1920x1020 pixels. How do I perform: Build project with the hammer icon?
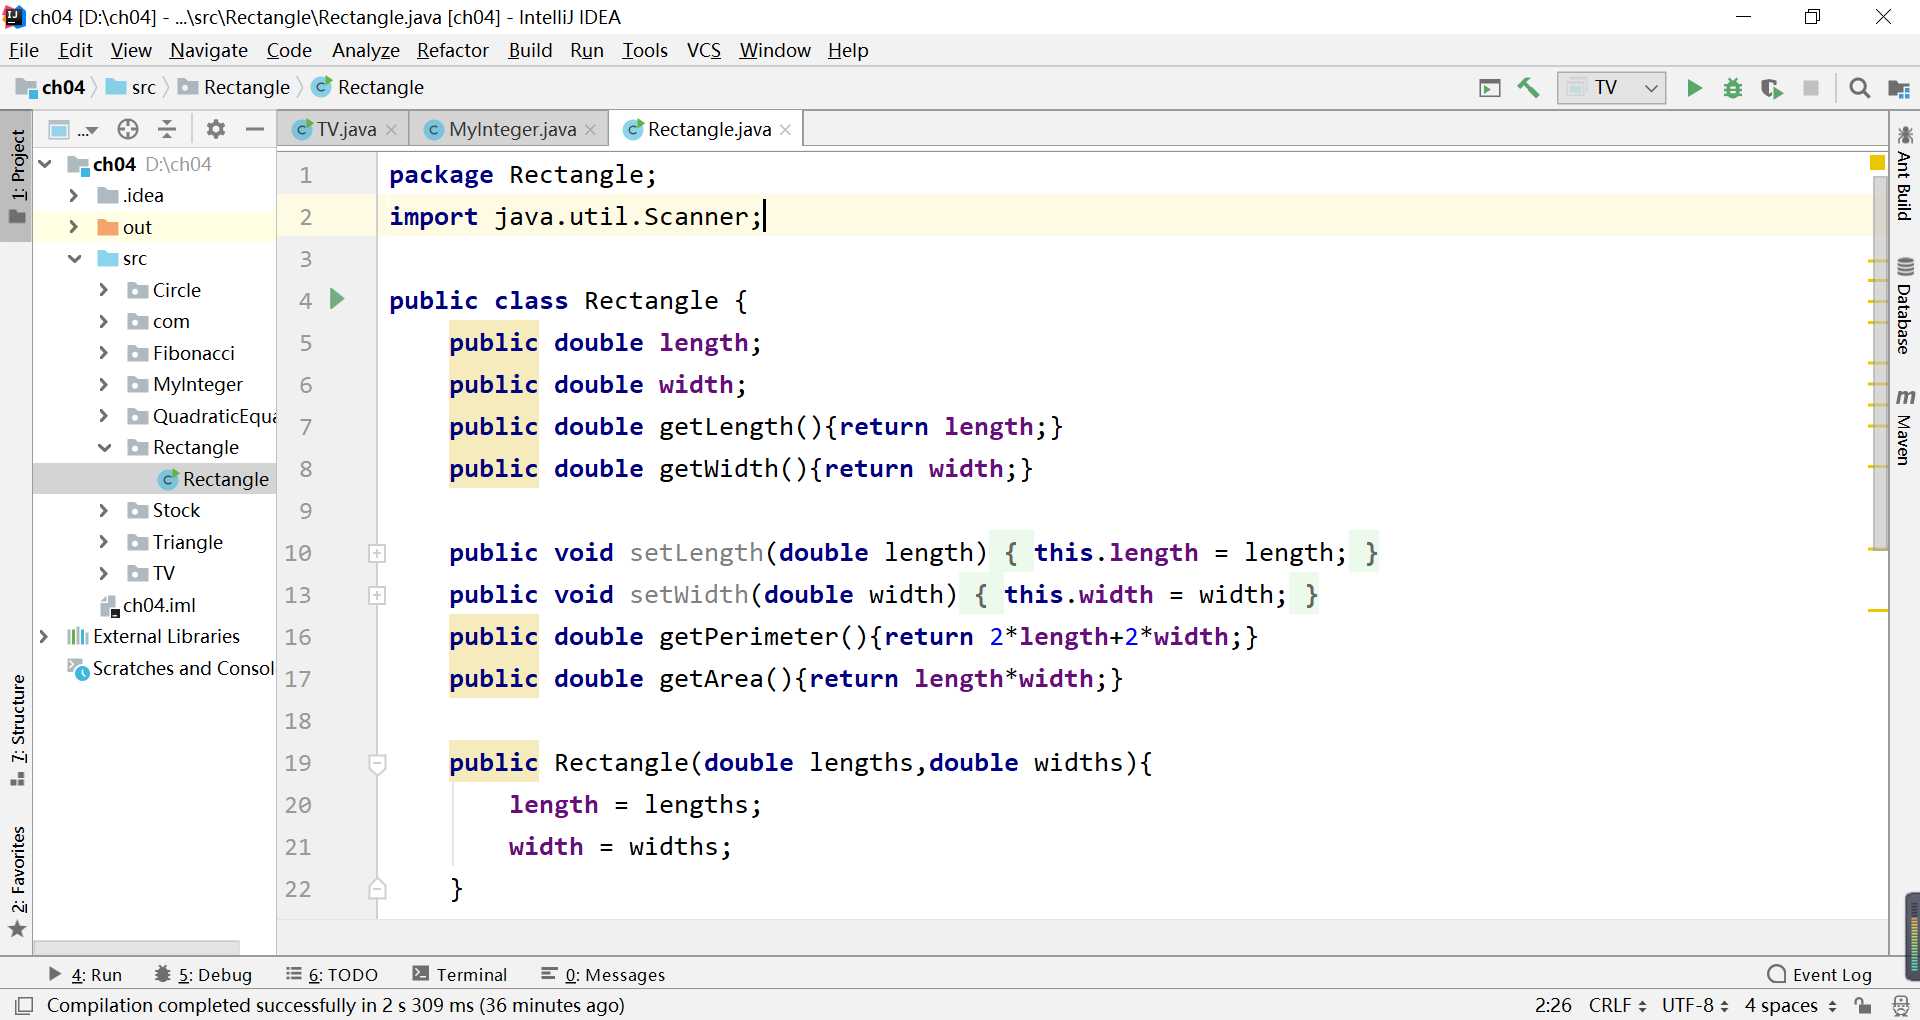[x=1528, y=88]
